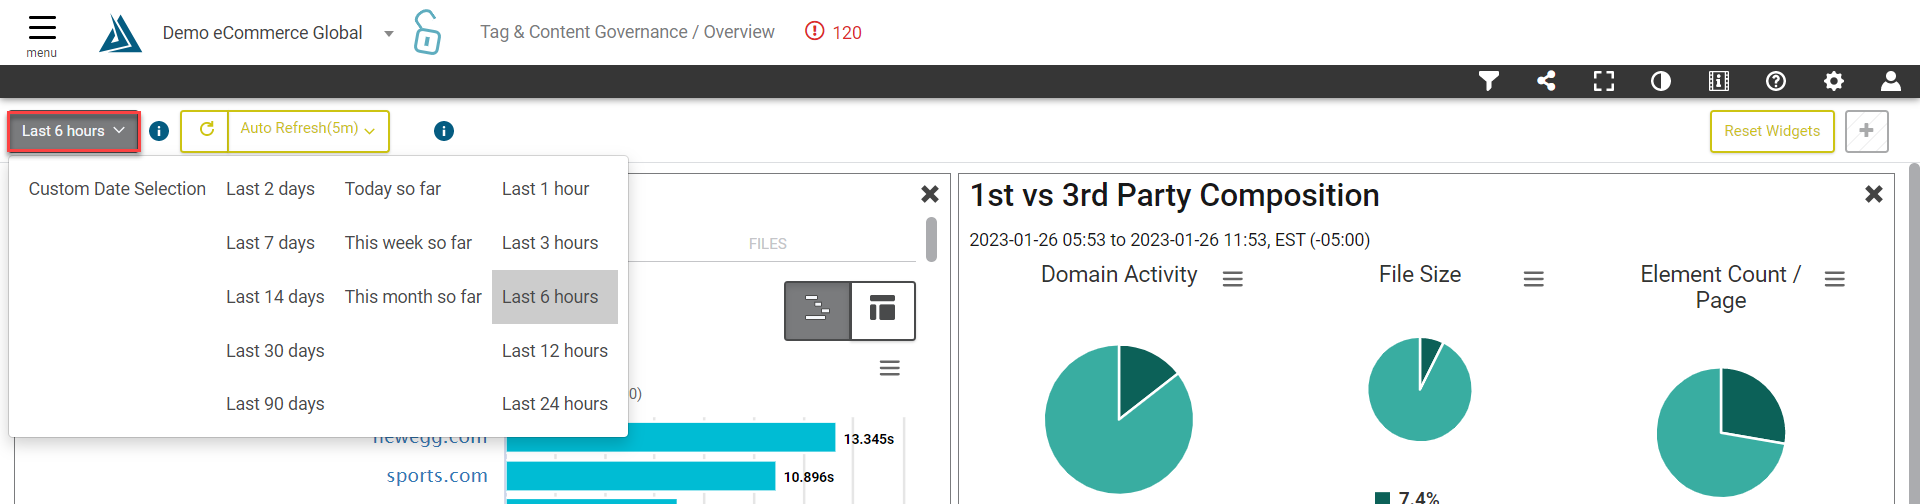The image size is (1920, 504).
Task: Select Last 24 hours from time menu
Action: (555, 404)
